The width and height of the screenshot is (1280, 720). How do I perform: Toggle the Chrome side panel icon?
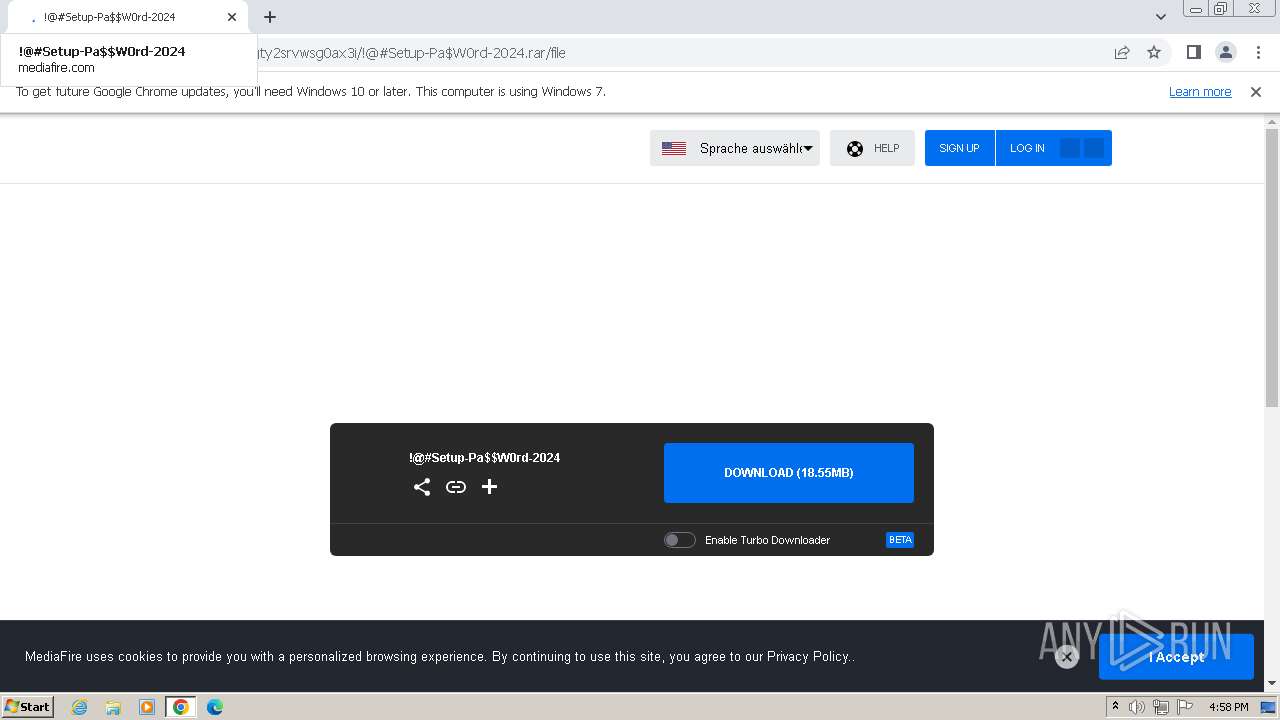[1193, 53]
